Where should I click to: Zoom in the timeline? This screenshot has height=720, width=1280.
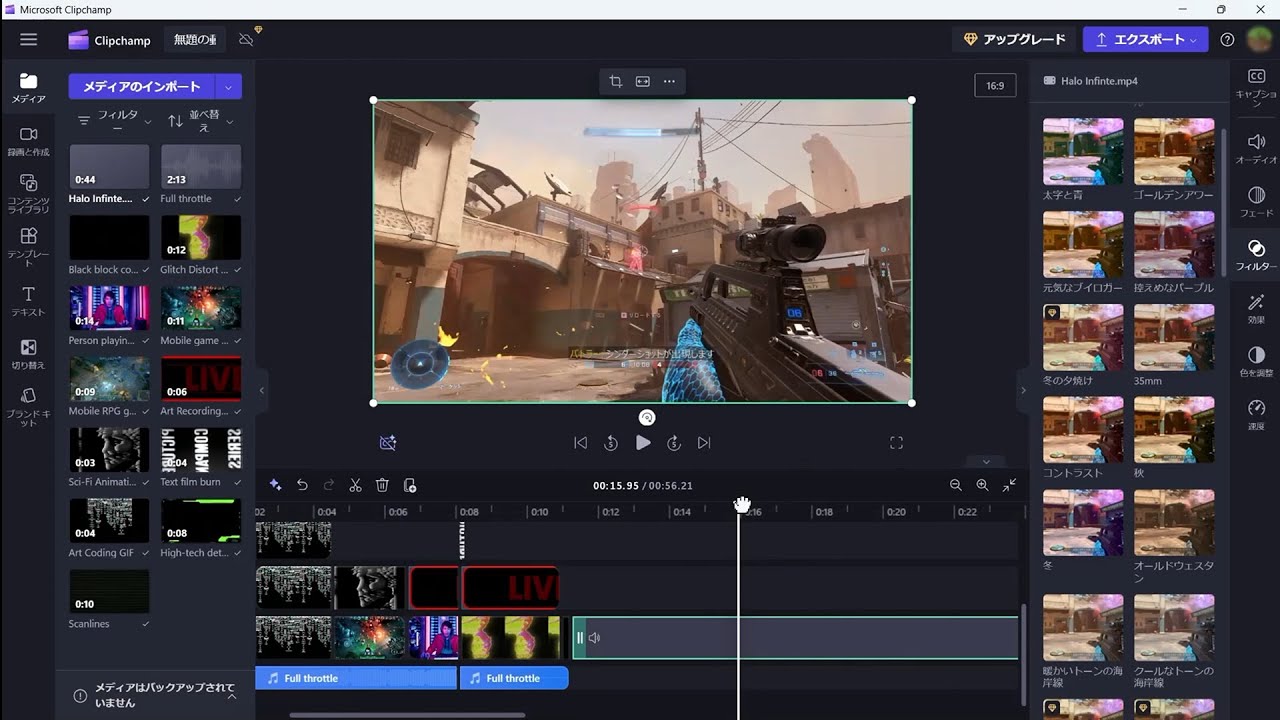pos(982,485)
